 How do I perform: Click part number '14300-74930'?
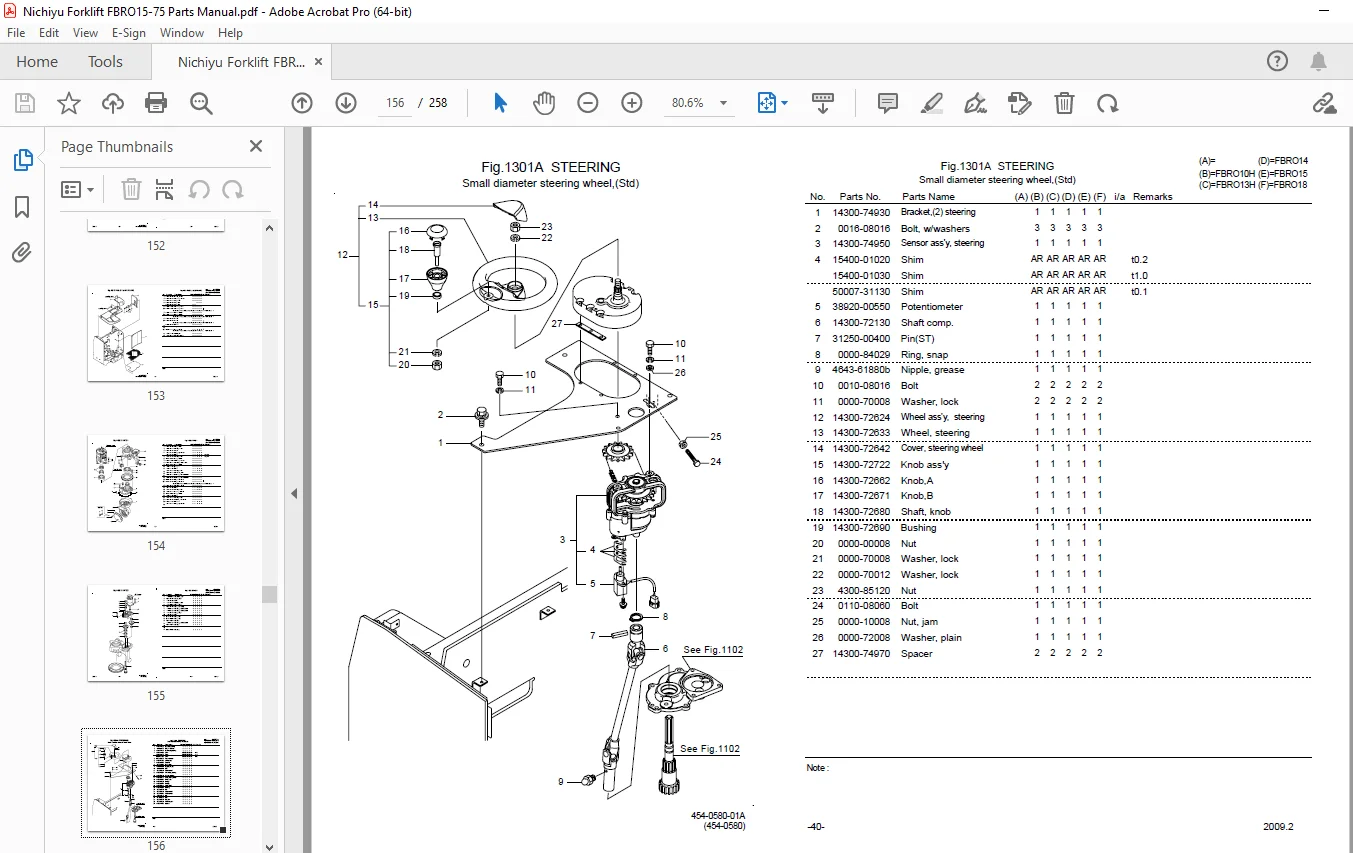pyautogui.click(x=862, y=212)
